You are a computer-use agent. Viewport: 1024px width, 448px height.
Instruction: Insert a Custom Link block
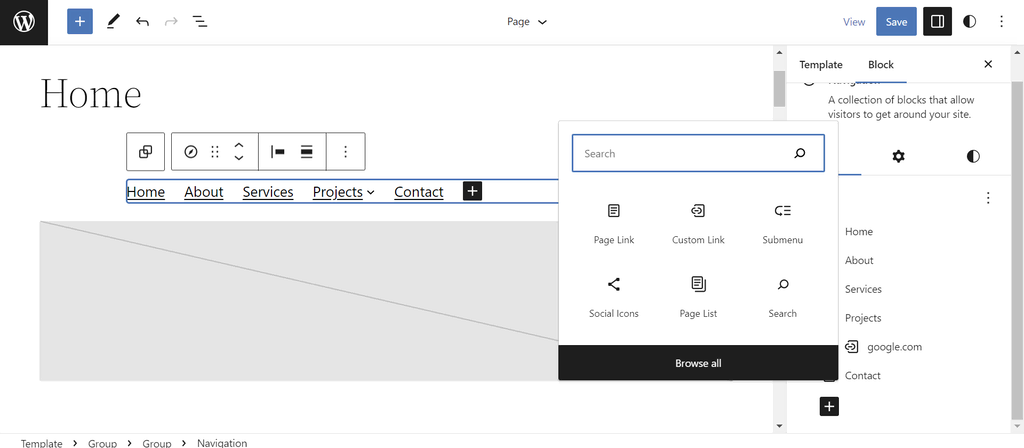coord(698,223)
